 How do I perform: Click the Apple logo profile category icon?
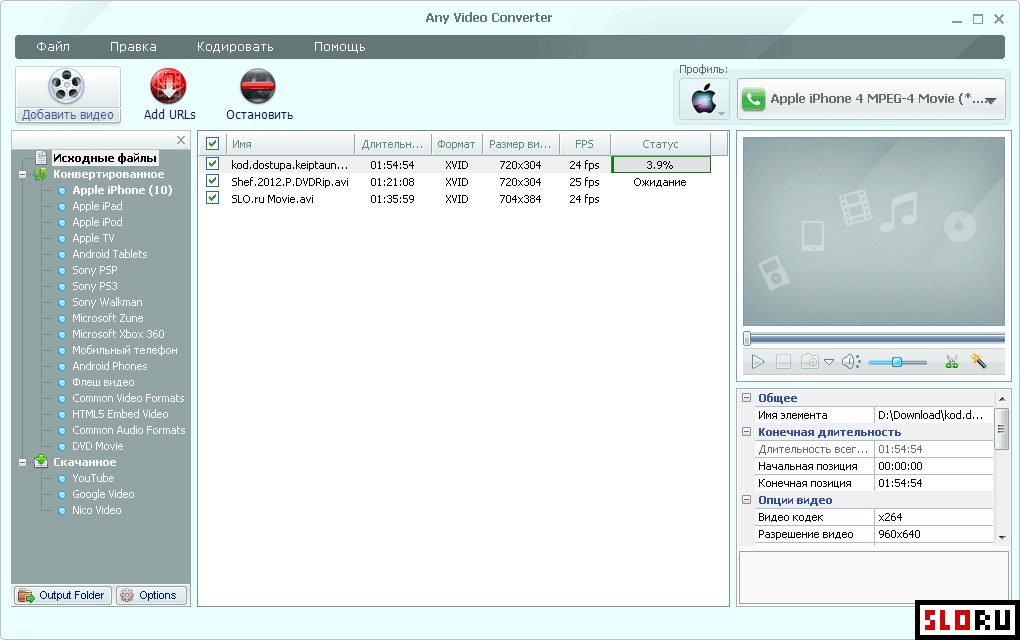[x=704, y=100]
